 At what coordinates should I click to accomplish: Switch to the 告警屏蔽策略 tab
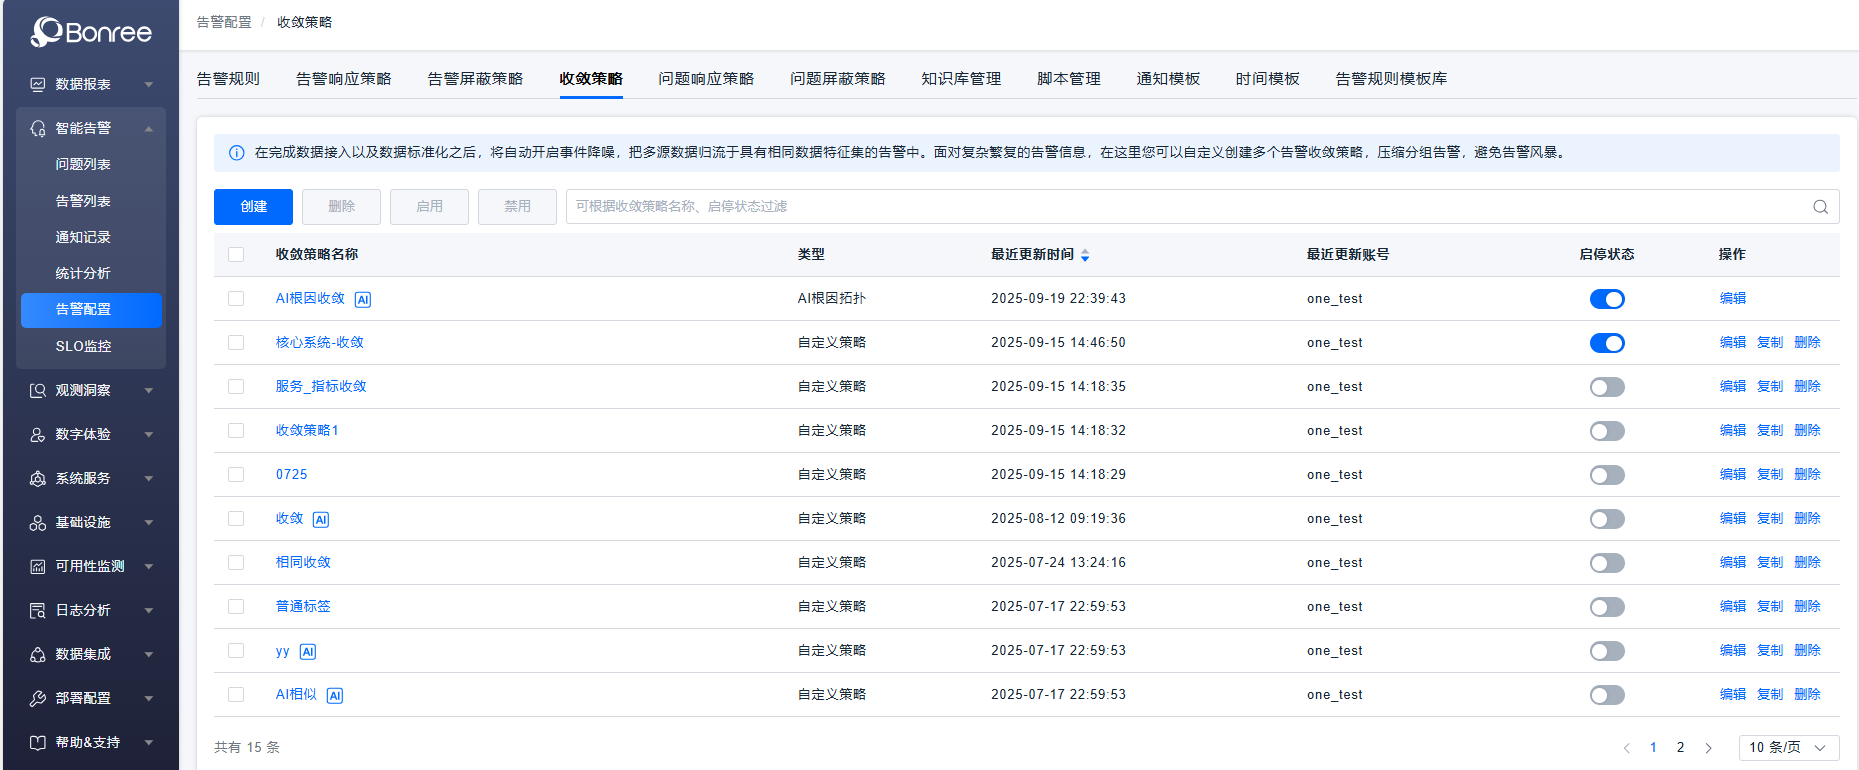tap(475, 79)
